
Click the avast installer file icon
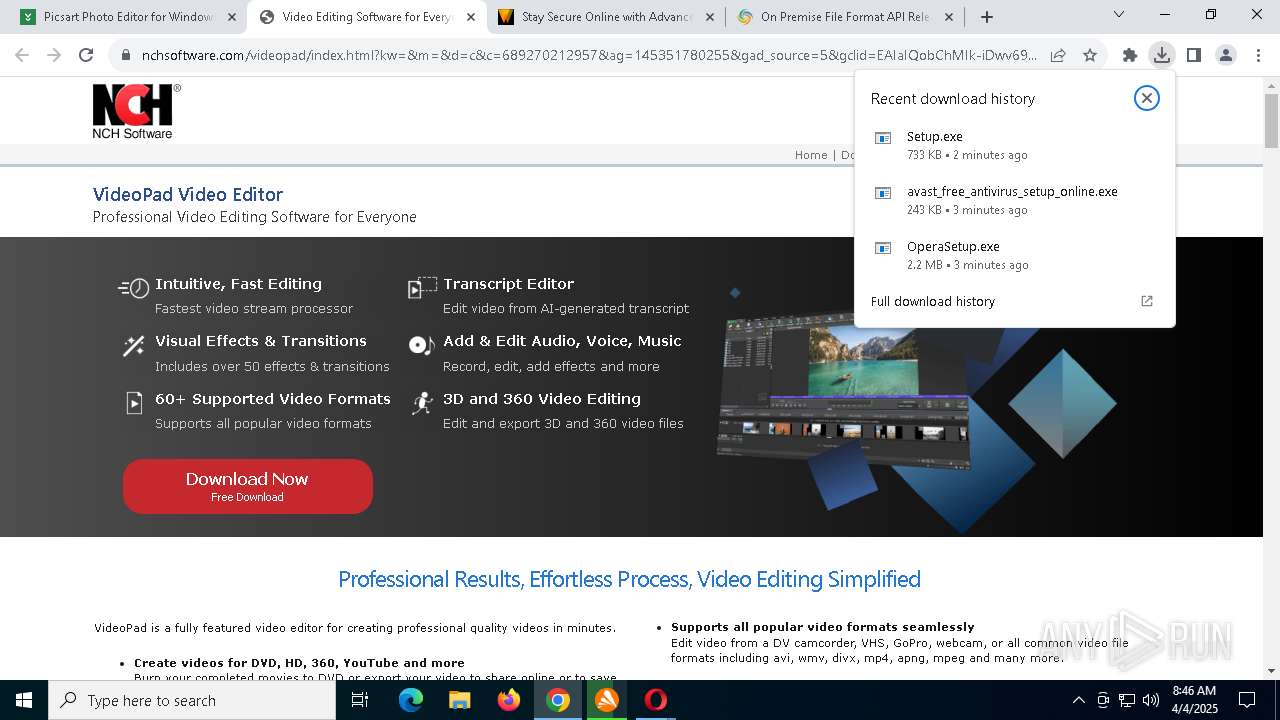click(883, 193)
